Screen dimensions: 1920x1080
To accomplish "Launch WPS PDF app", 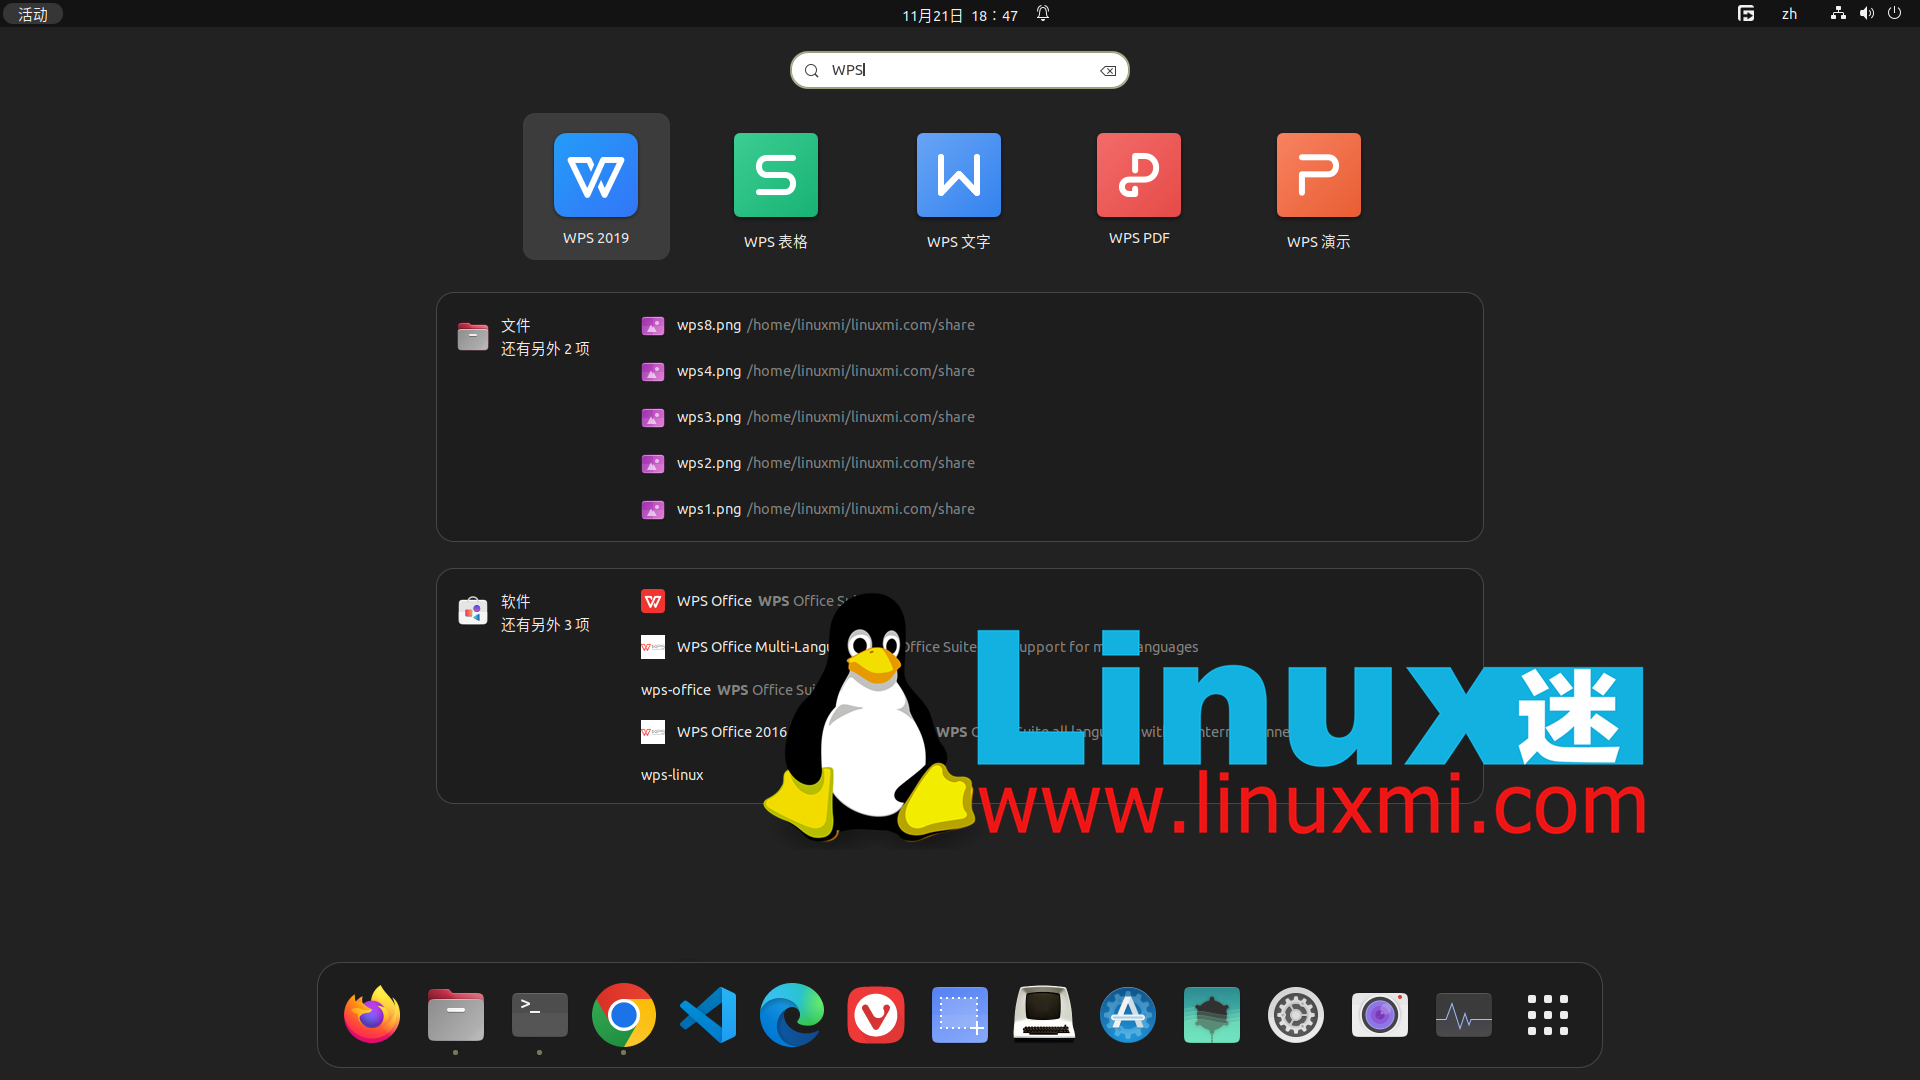I will click(1139, 187).
